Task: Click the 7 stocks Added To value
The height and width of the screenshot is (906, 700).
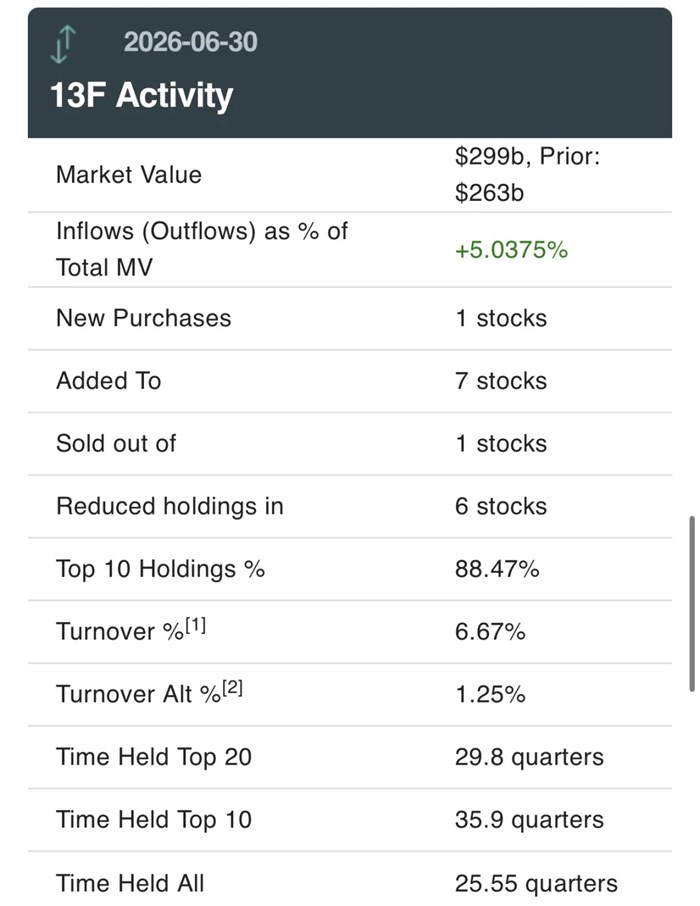Action: coord(501,381)
